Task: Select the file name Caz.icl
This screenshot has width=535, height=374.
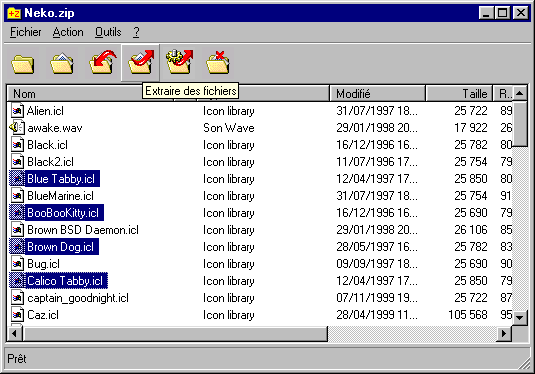Action: tap(43, 315)
